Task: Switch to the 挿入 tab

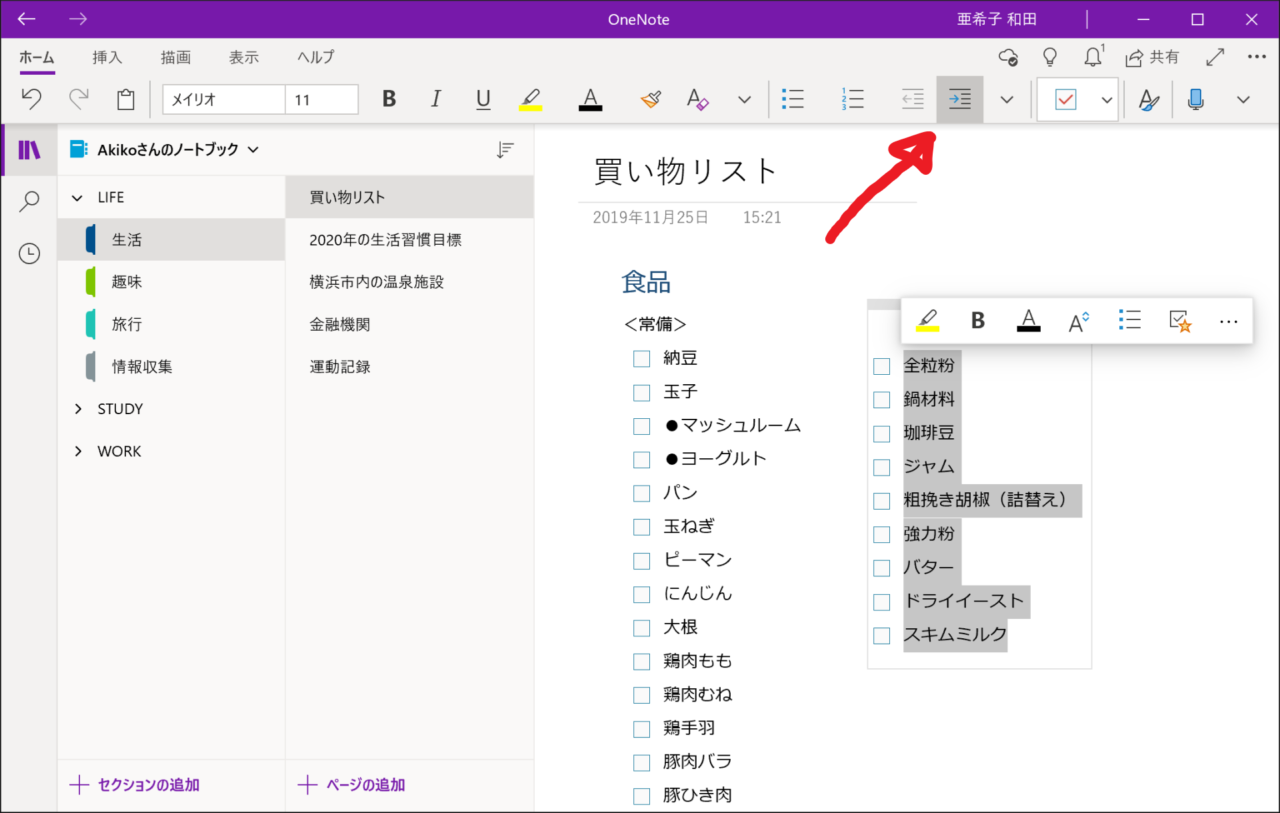Action: click(107, 57)
